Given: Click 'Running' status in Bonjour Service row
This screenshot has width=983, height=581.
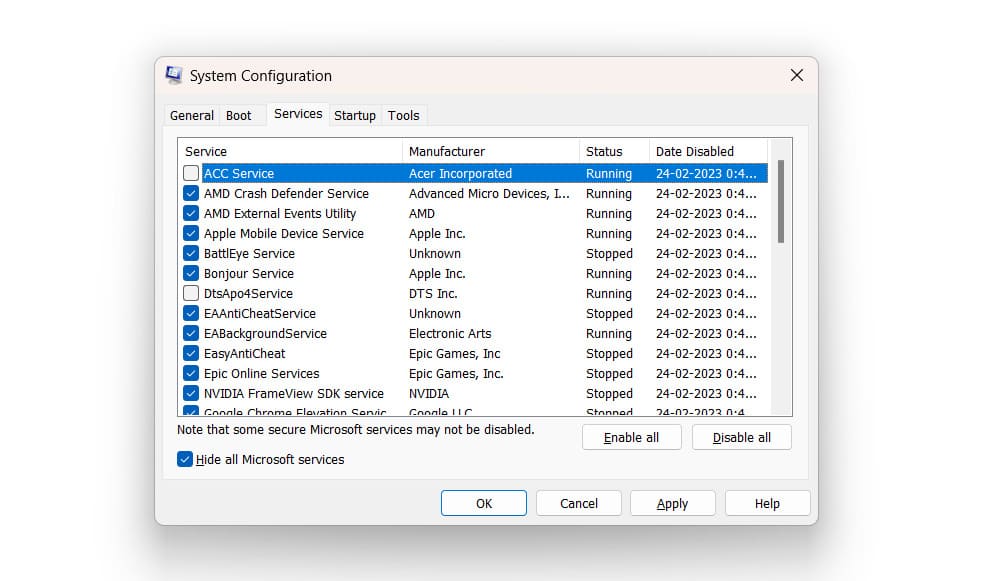Looking at the screenshot, I should pos(609,274).
